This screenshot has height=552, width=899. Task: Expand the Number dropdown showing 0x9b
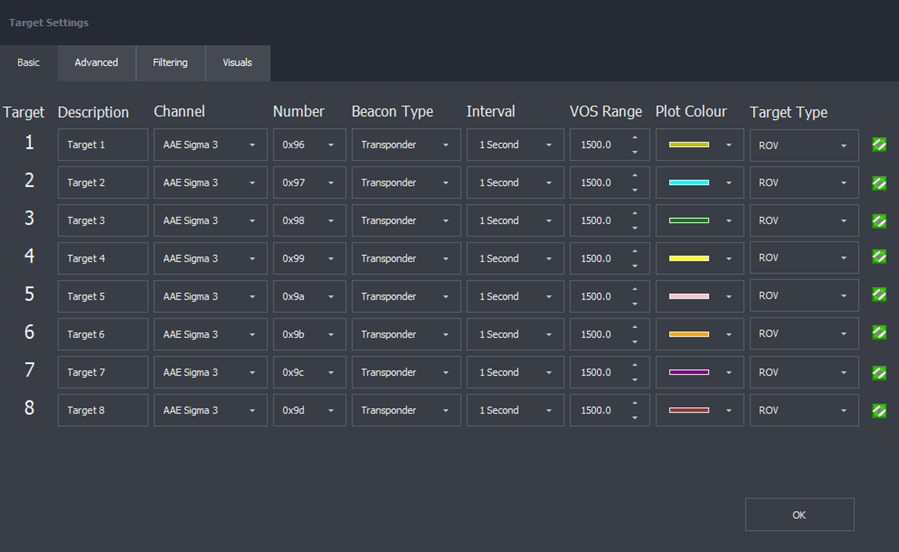[x=309, y=335]
